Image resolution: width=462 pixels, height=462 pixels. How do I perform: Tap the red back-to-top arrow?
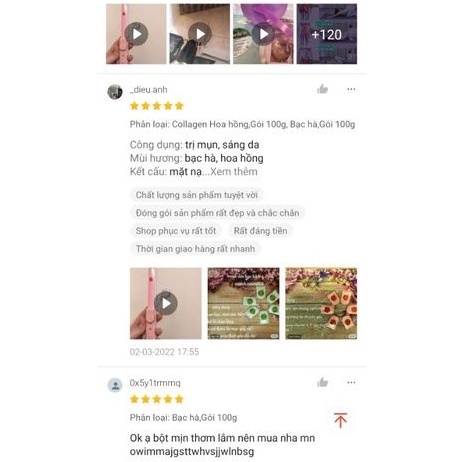(340, 420)
